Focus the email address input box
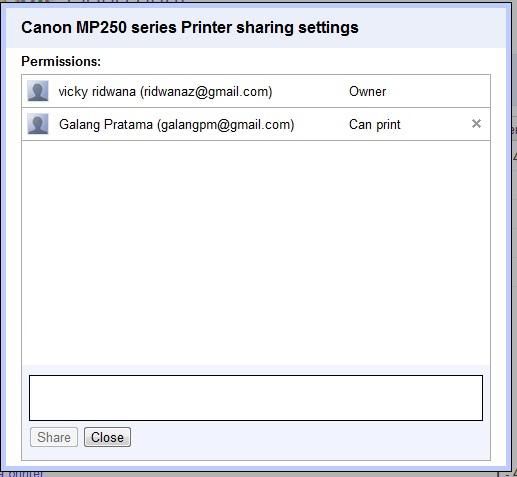This screenshot has height=477, width=517. point(256,398)
